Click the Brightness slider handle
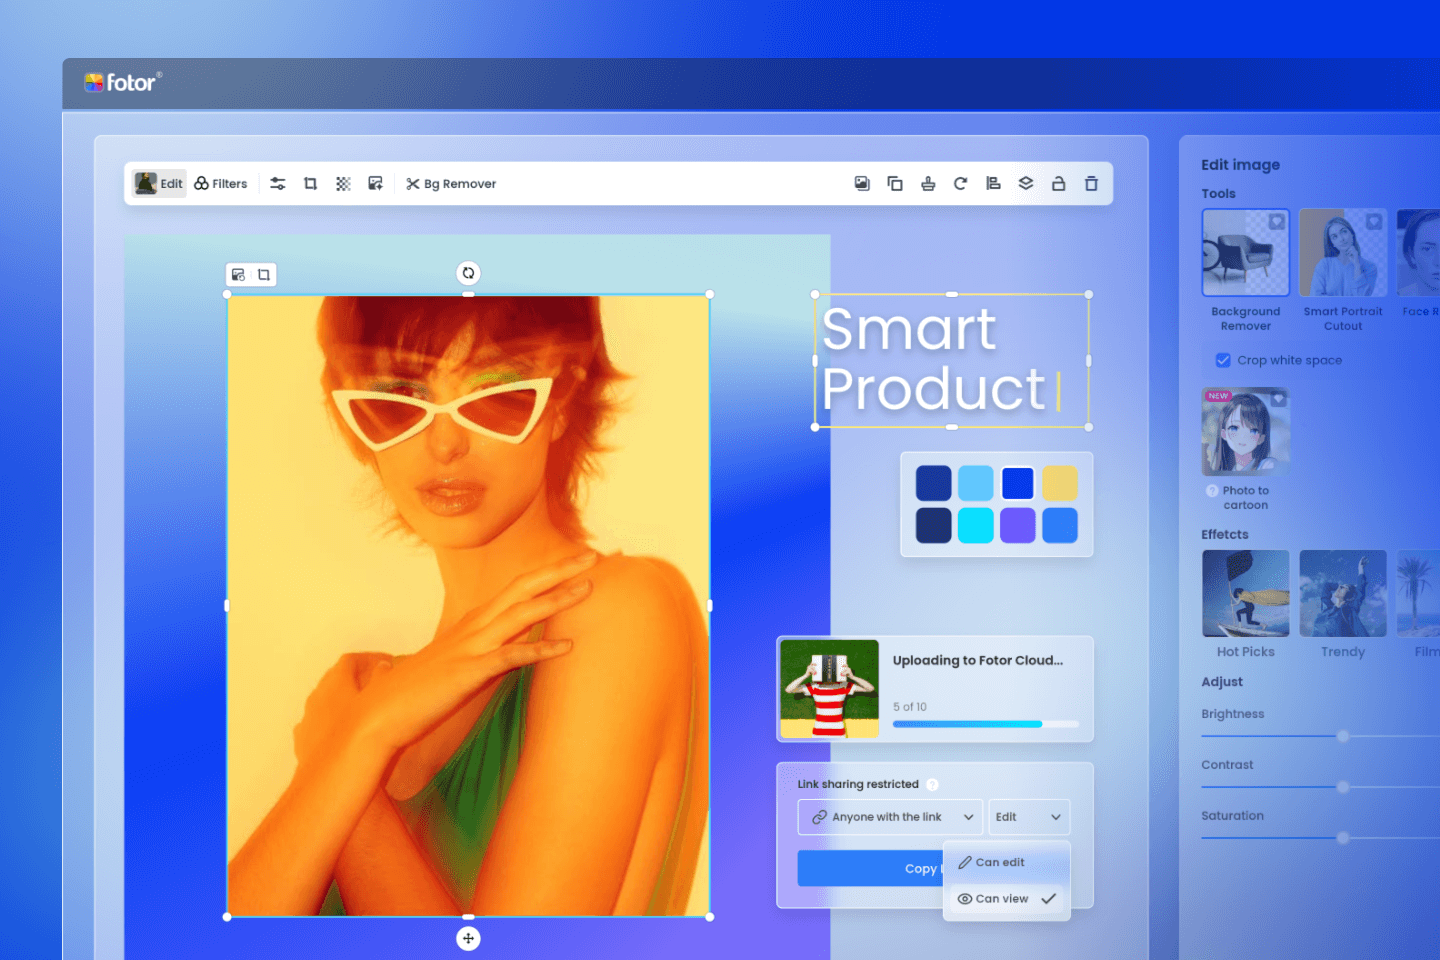Screen dimensions: 1440x960 (1343, 736)
